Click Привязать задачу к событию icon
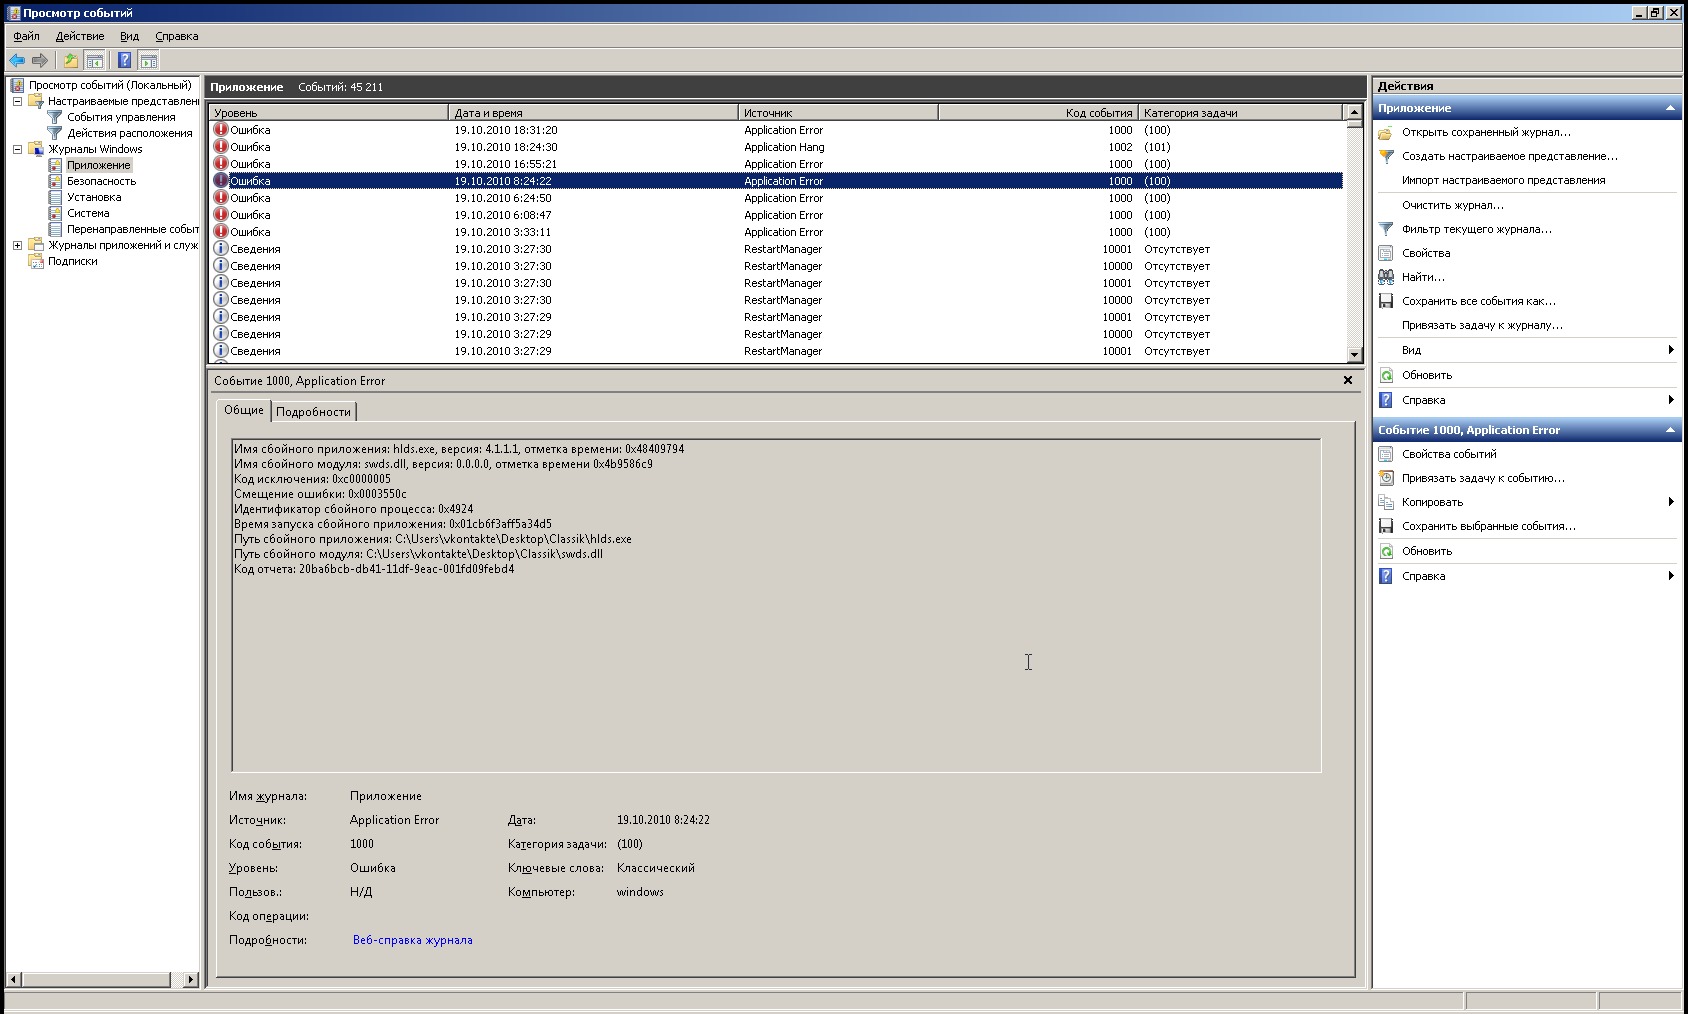The height and width of the screenshot is (1014, 1688). (x=1386, y=478)
